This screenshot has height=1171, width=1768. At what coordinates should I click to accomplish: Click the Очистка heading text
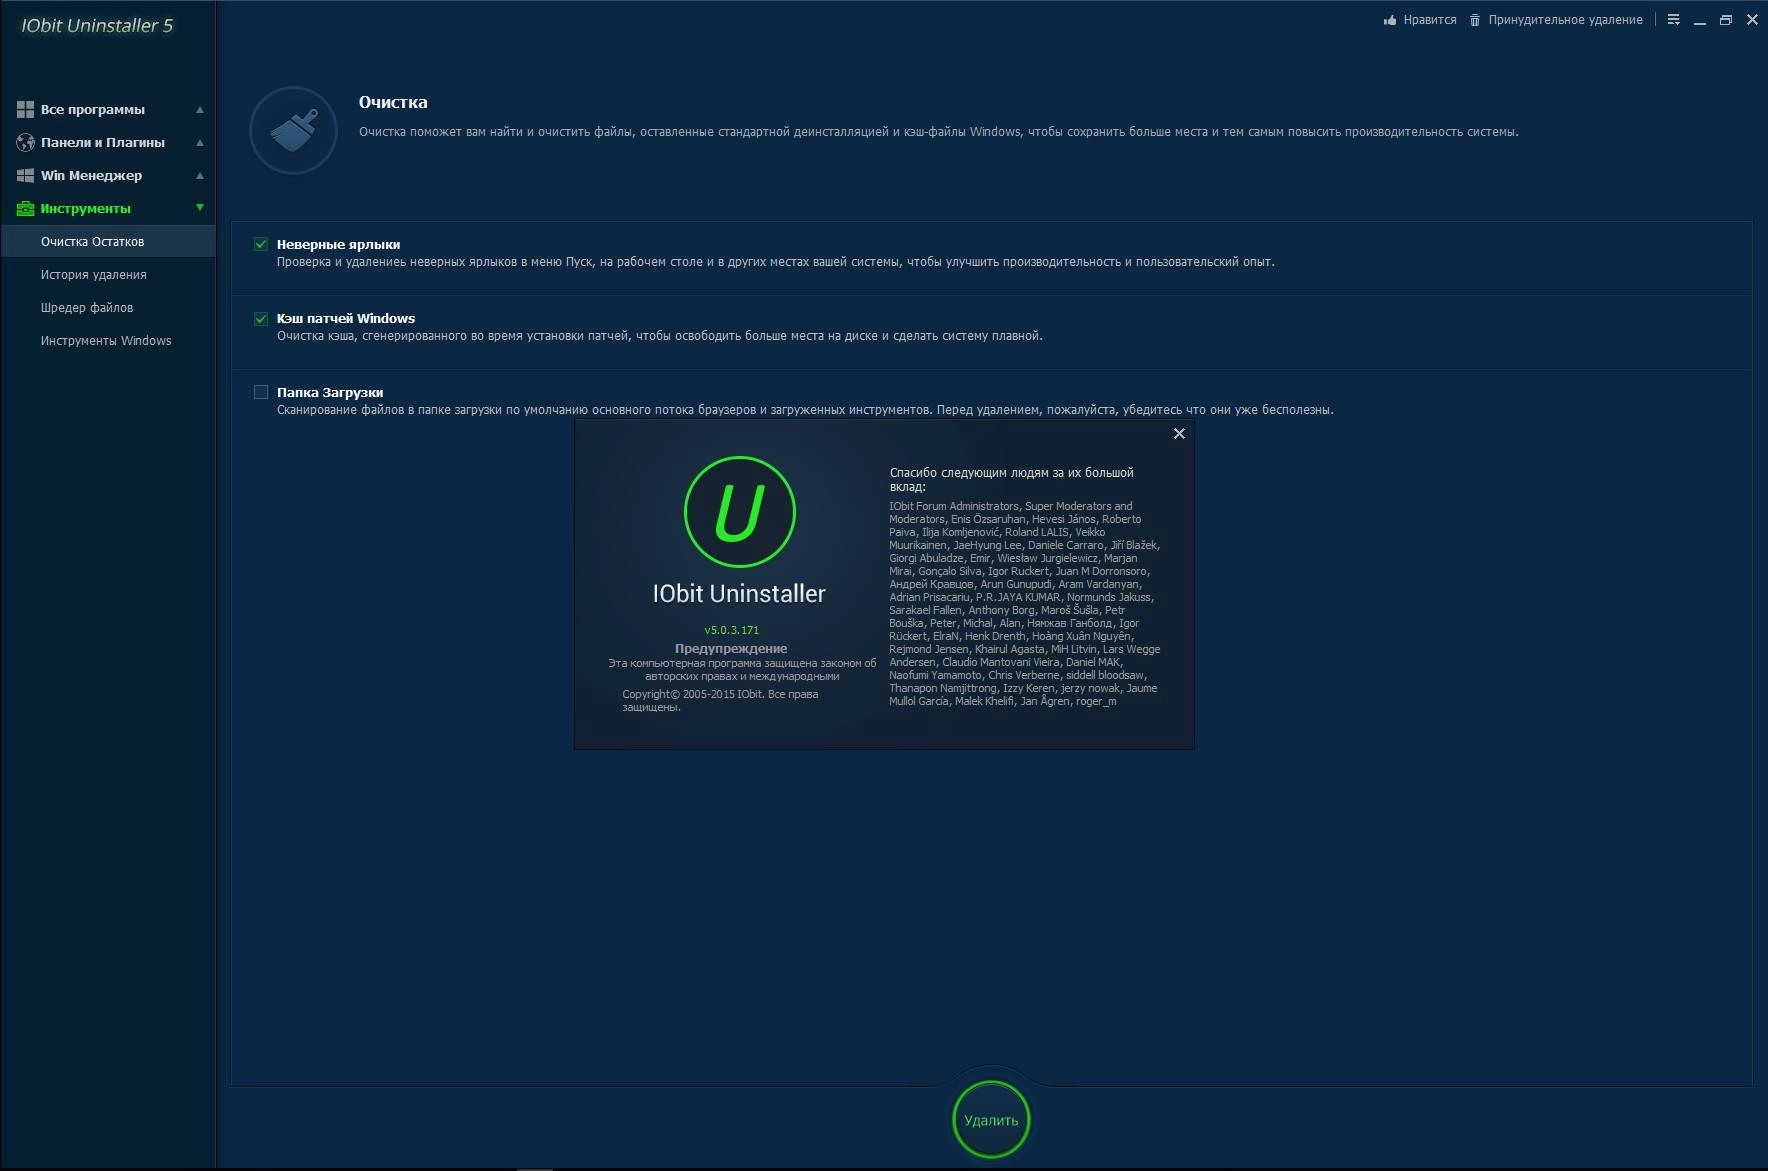(393, 102)
